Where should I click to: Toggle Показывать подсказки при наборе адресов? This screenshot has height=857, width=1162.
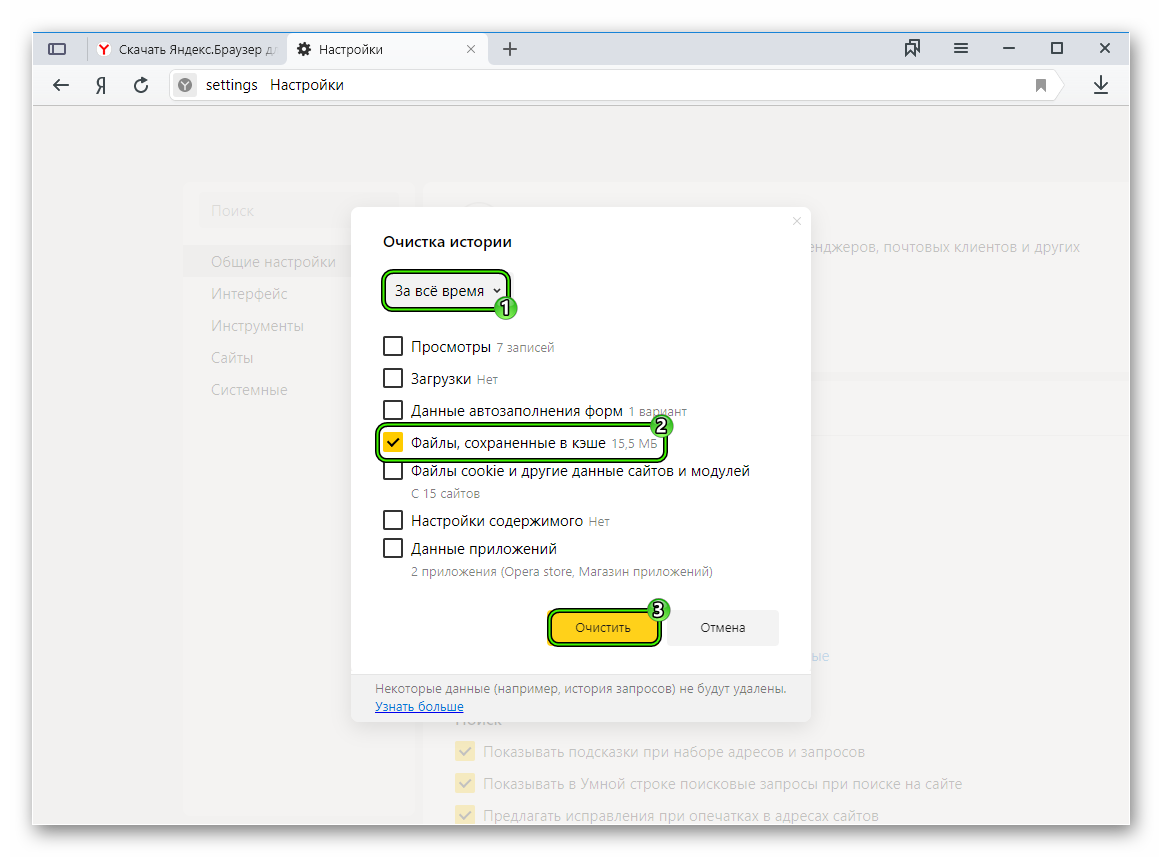pos(465,751)
